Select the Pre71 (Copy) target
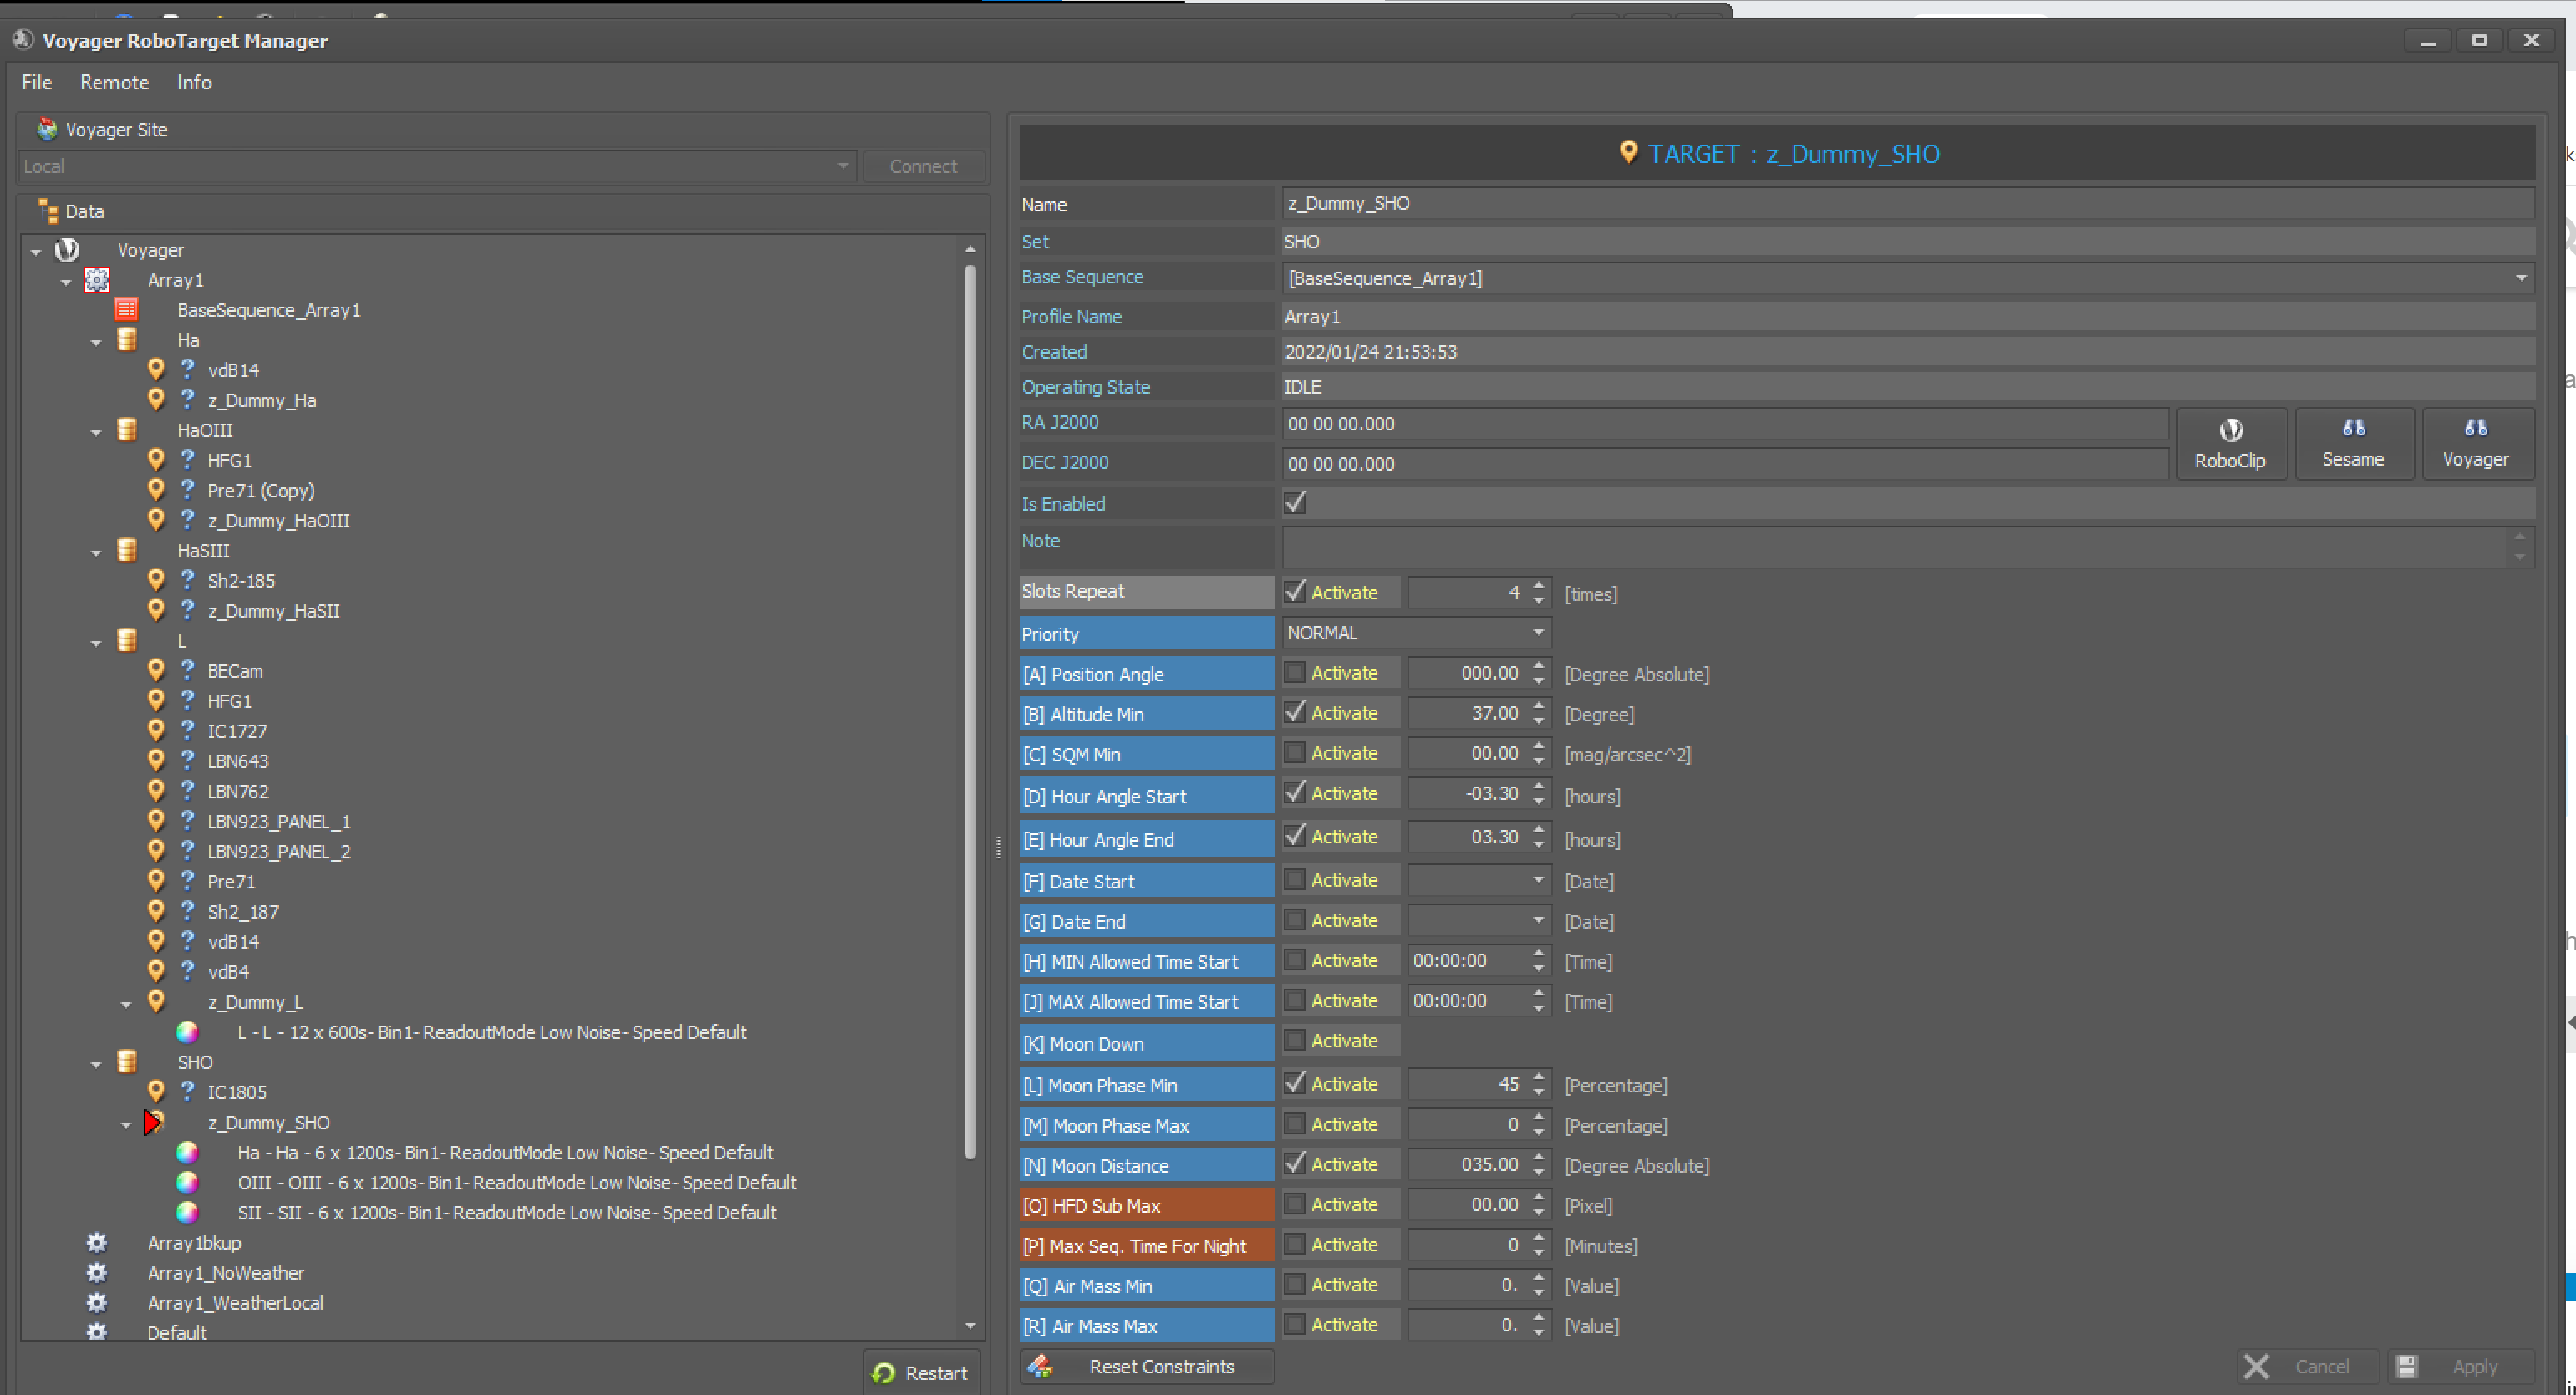The image size is (2576, 1395). pyautogui.click(x=261, y=490)
